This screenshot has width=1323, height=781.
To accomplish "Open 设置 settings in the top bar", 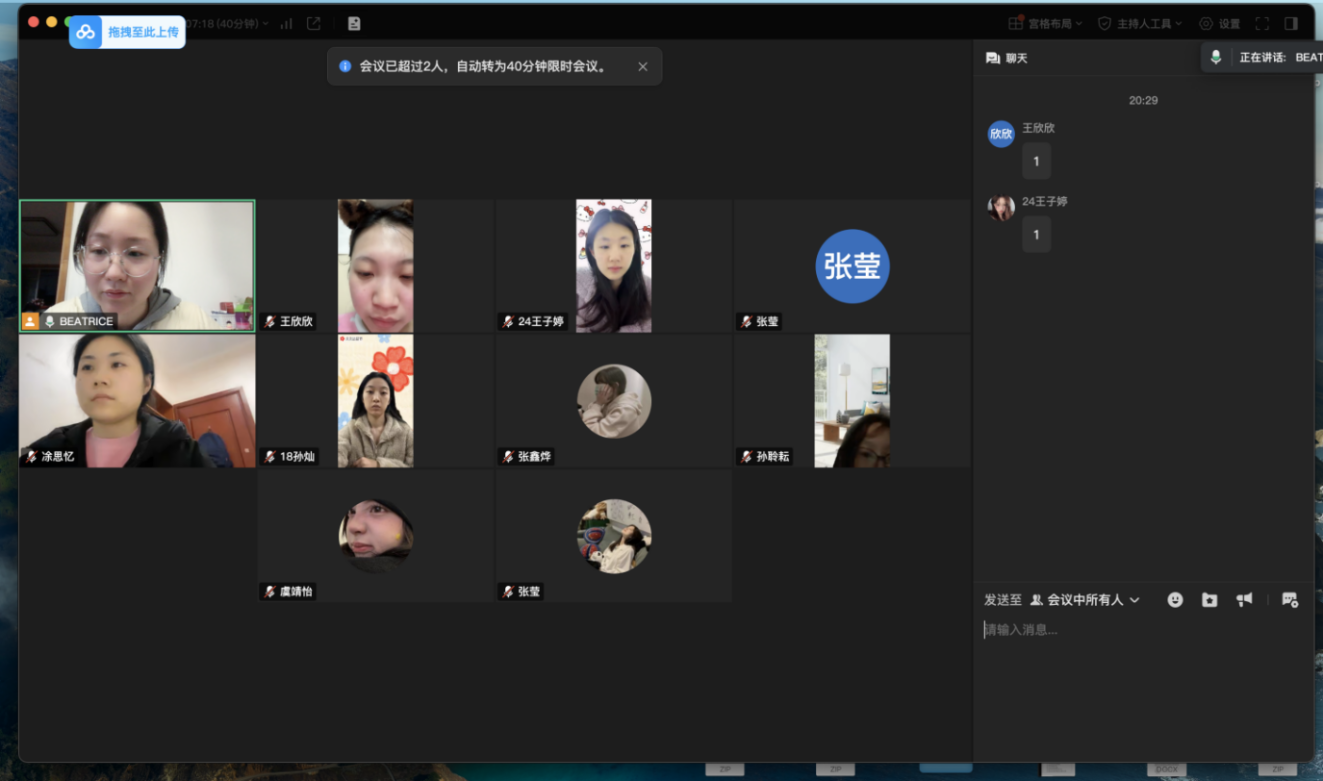I will pos(1220,23).
